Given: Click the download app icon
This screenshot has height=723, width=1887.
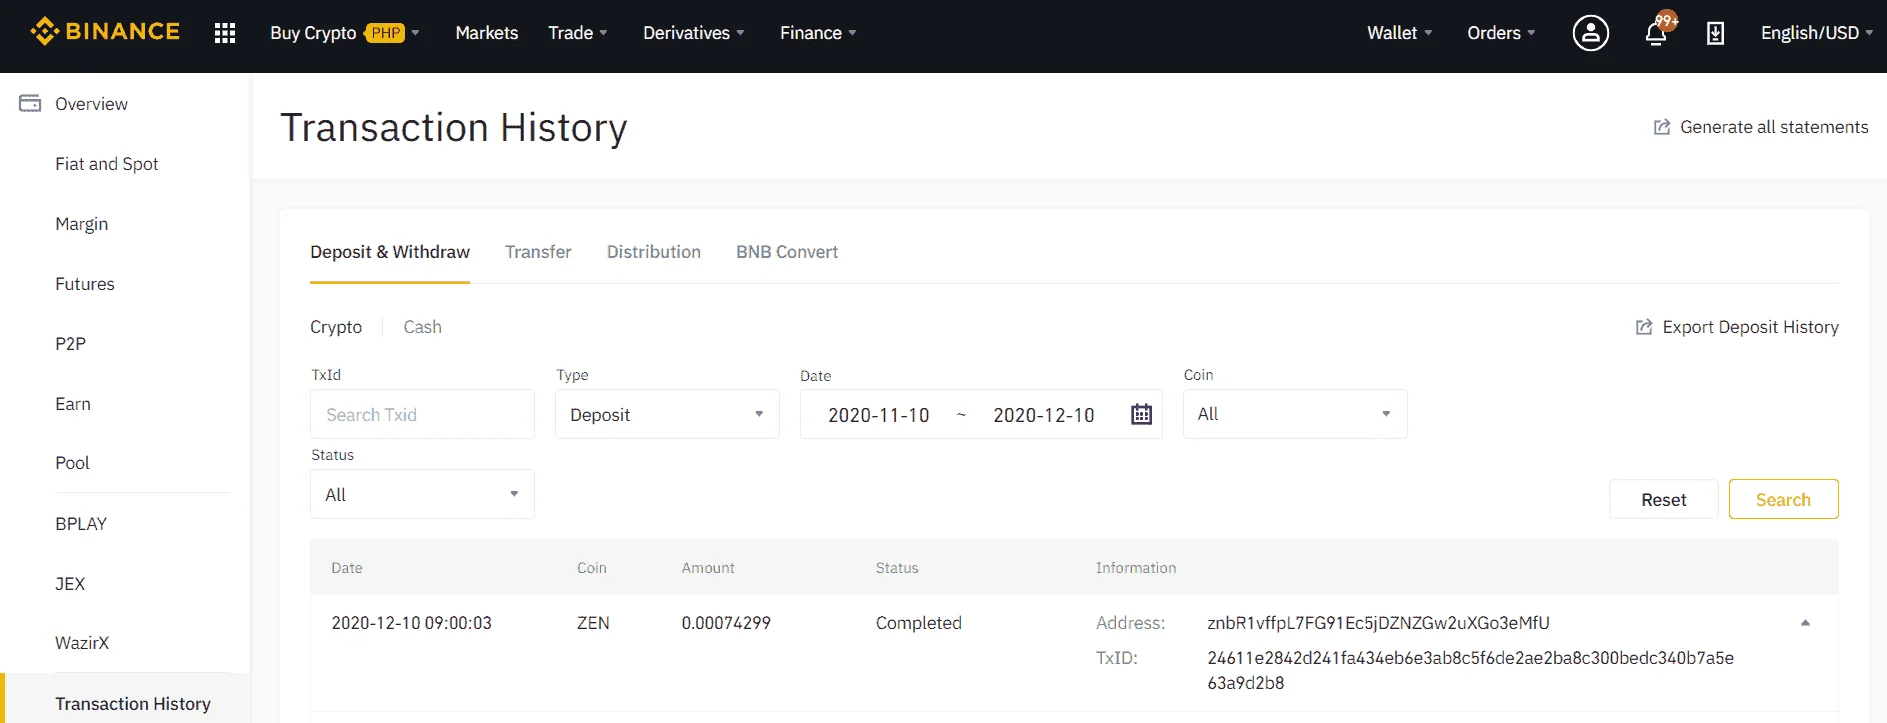Looking at the screenshot, I should point(1715,33).
